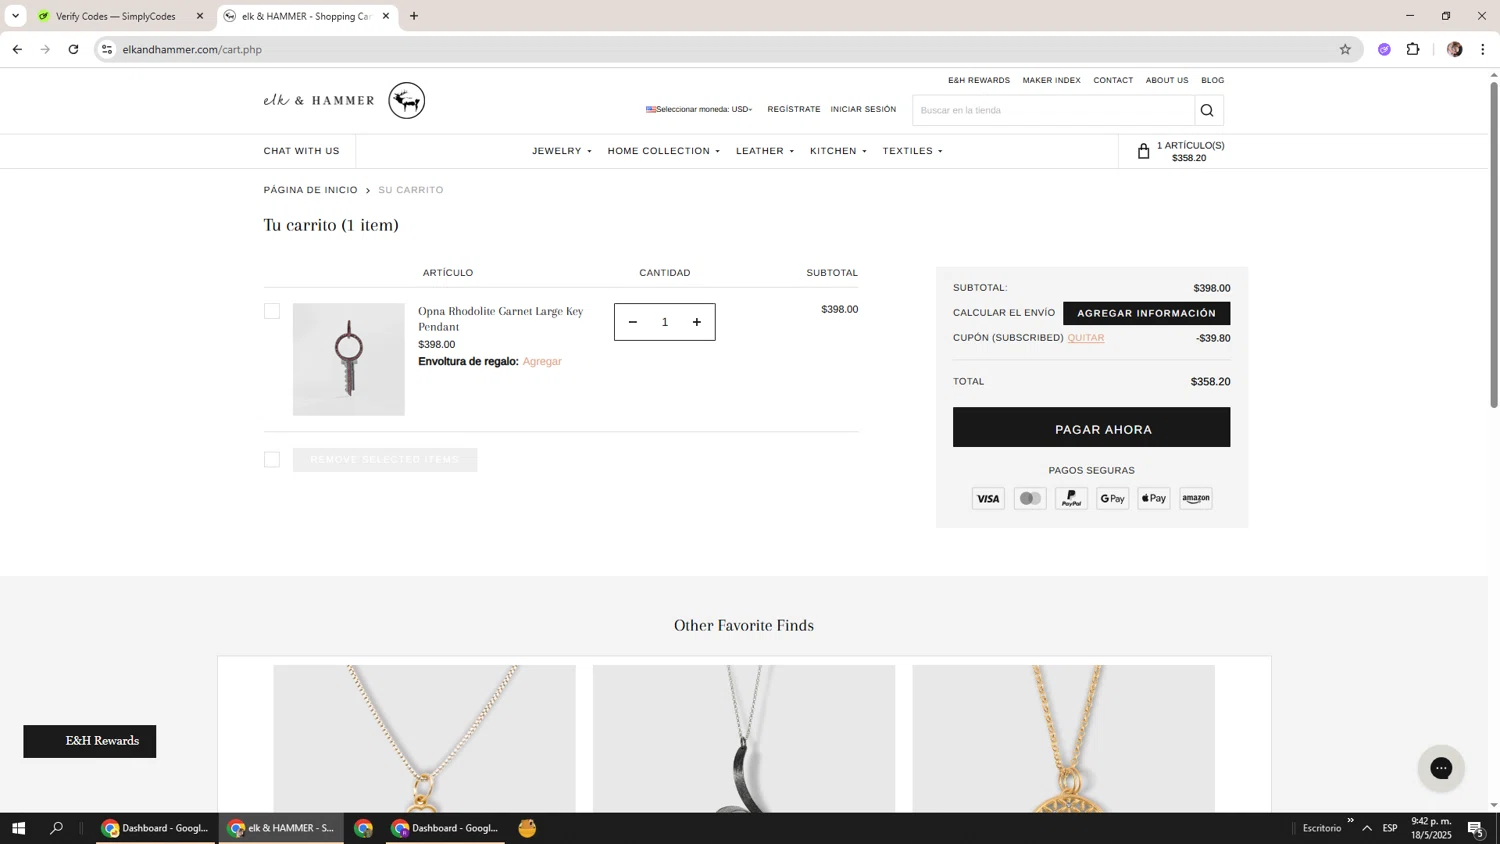Screen dimensions: 1500x844
Task: Click the store search input field
Action: pyautogui.click(x=1053, y=110)
